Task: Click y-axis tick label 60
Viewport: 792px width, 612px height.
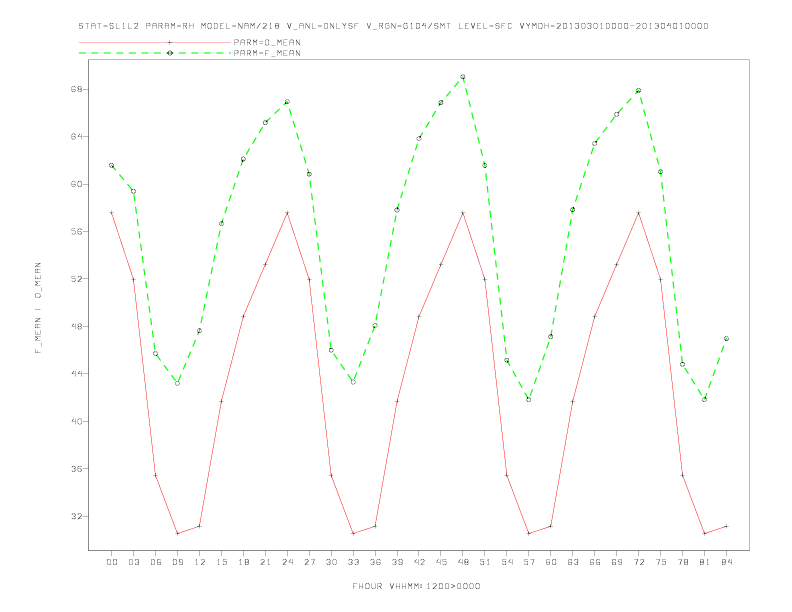Action: tap(77, 184)
